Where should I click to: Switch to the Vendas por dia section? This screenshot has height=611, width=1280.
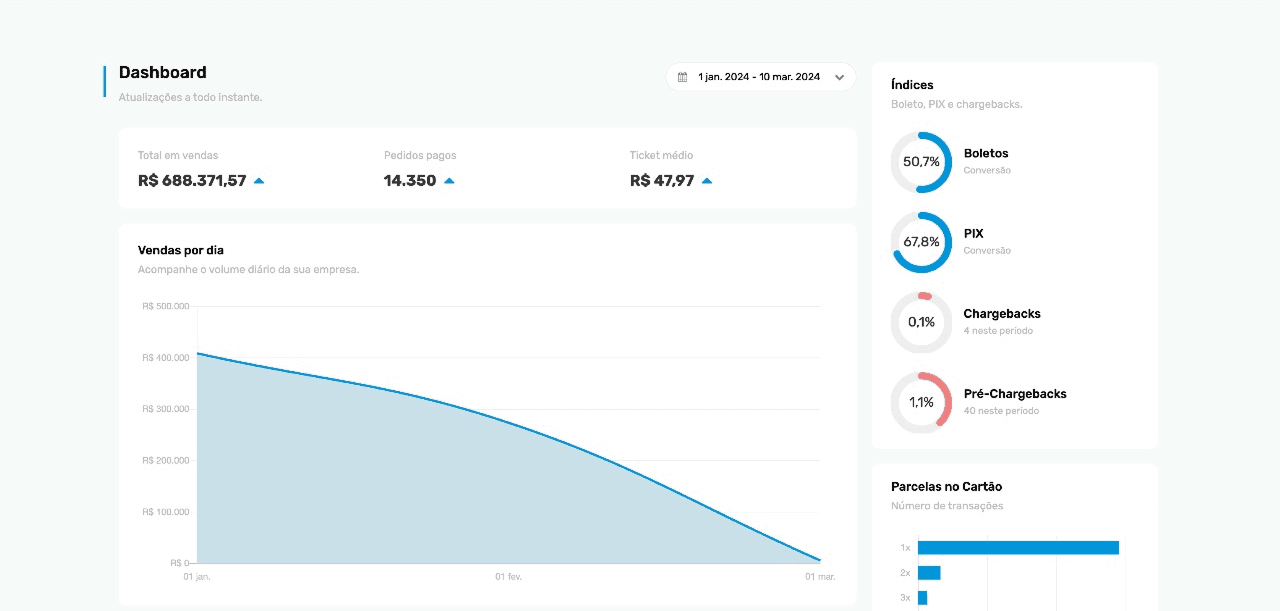click(x=180, y=250)
